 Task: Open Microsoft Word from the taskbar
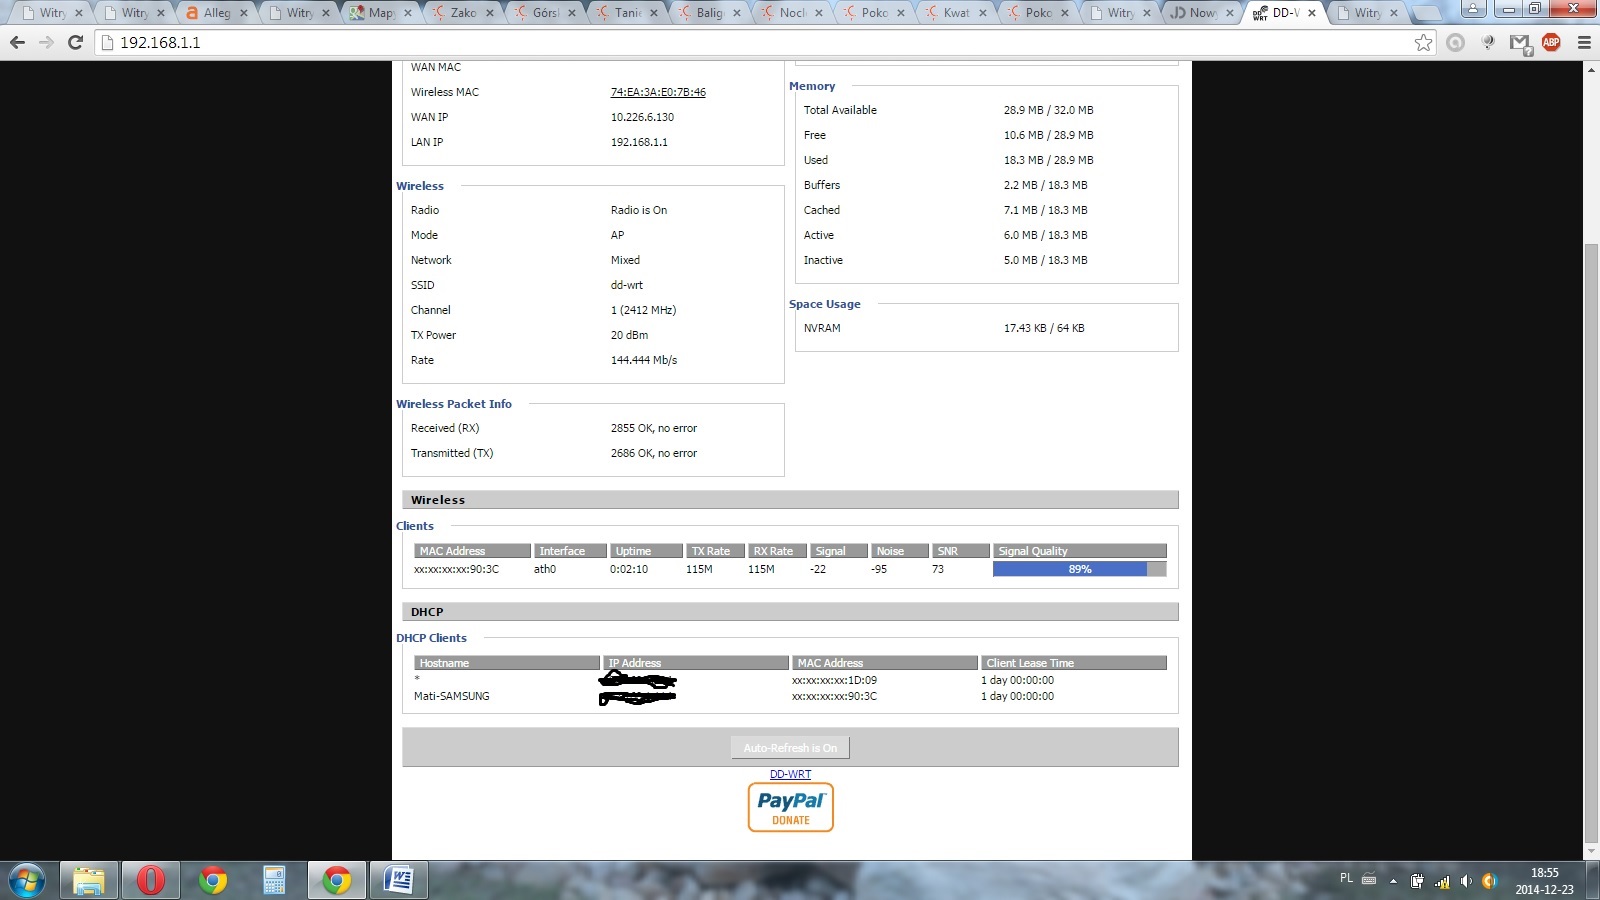tap(398, 880)
